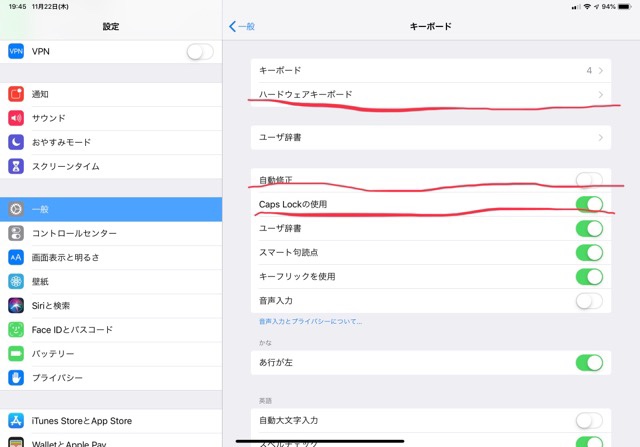The width and height of the screenshot is (640, 447).
Task: Open ハードウェアキーボード chevron row
Action: click(x=431, y=95)
